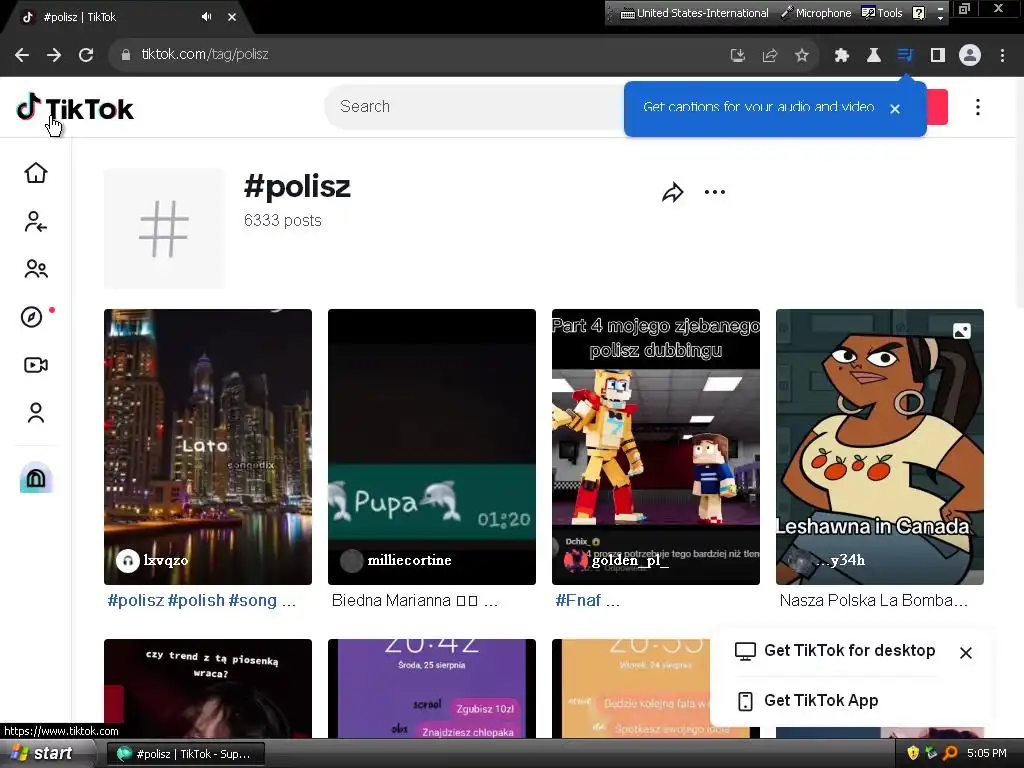Click the media control icon in toolbar
Viewport: 1024px width, 768px height.
point(905,56)
